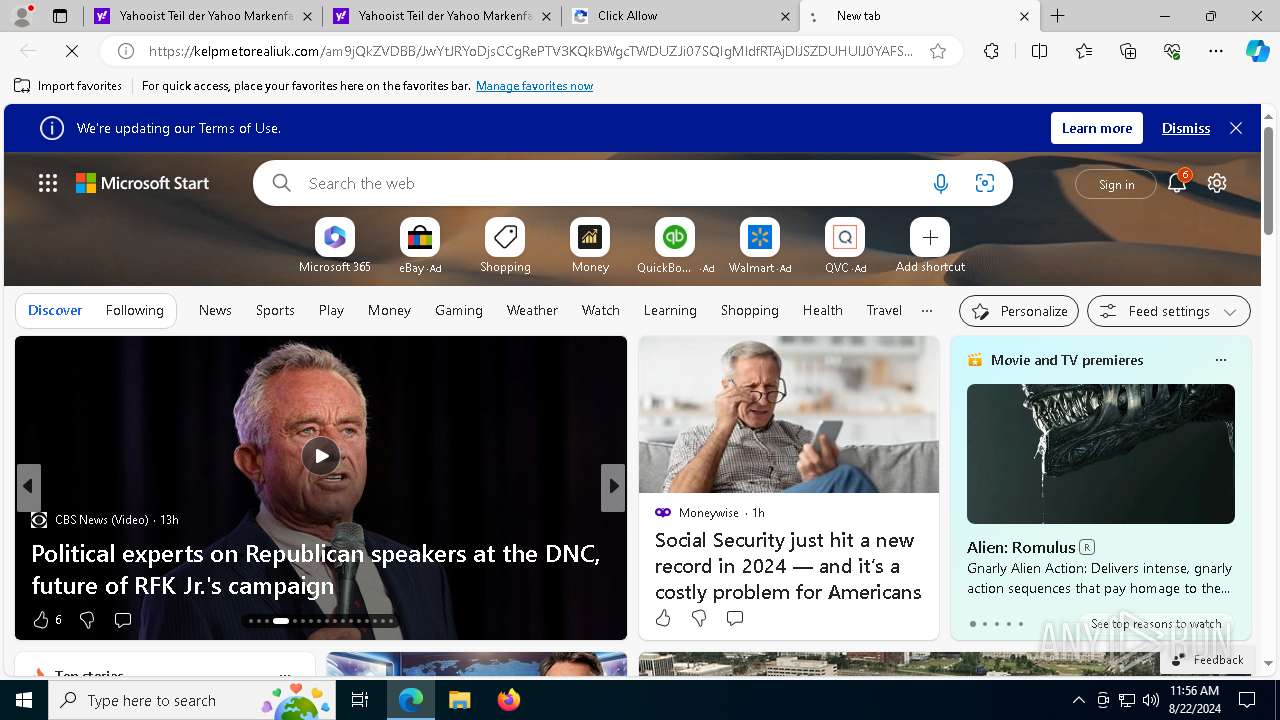Image resolution: width=1280 pixels, height=720 pixels.
Task: Select the Gaming category tab
Action: pyautogui.click(x=459, y=311)
